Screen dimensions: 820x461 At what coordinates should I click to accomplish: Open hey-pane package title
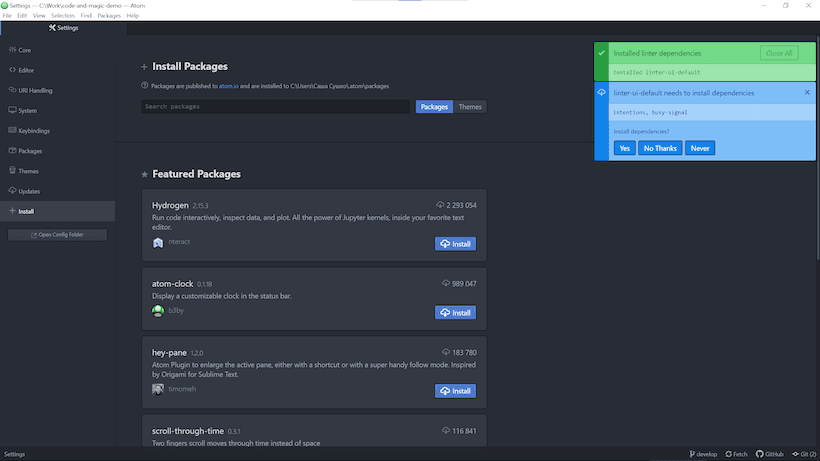tap(169, 353)
